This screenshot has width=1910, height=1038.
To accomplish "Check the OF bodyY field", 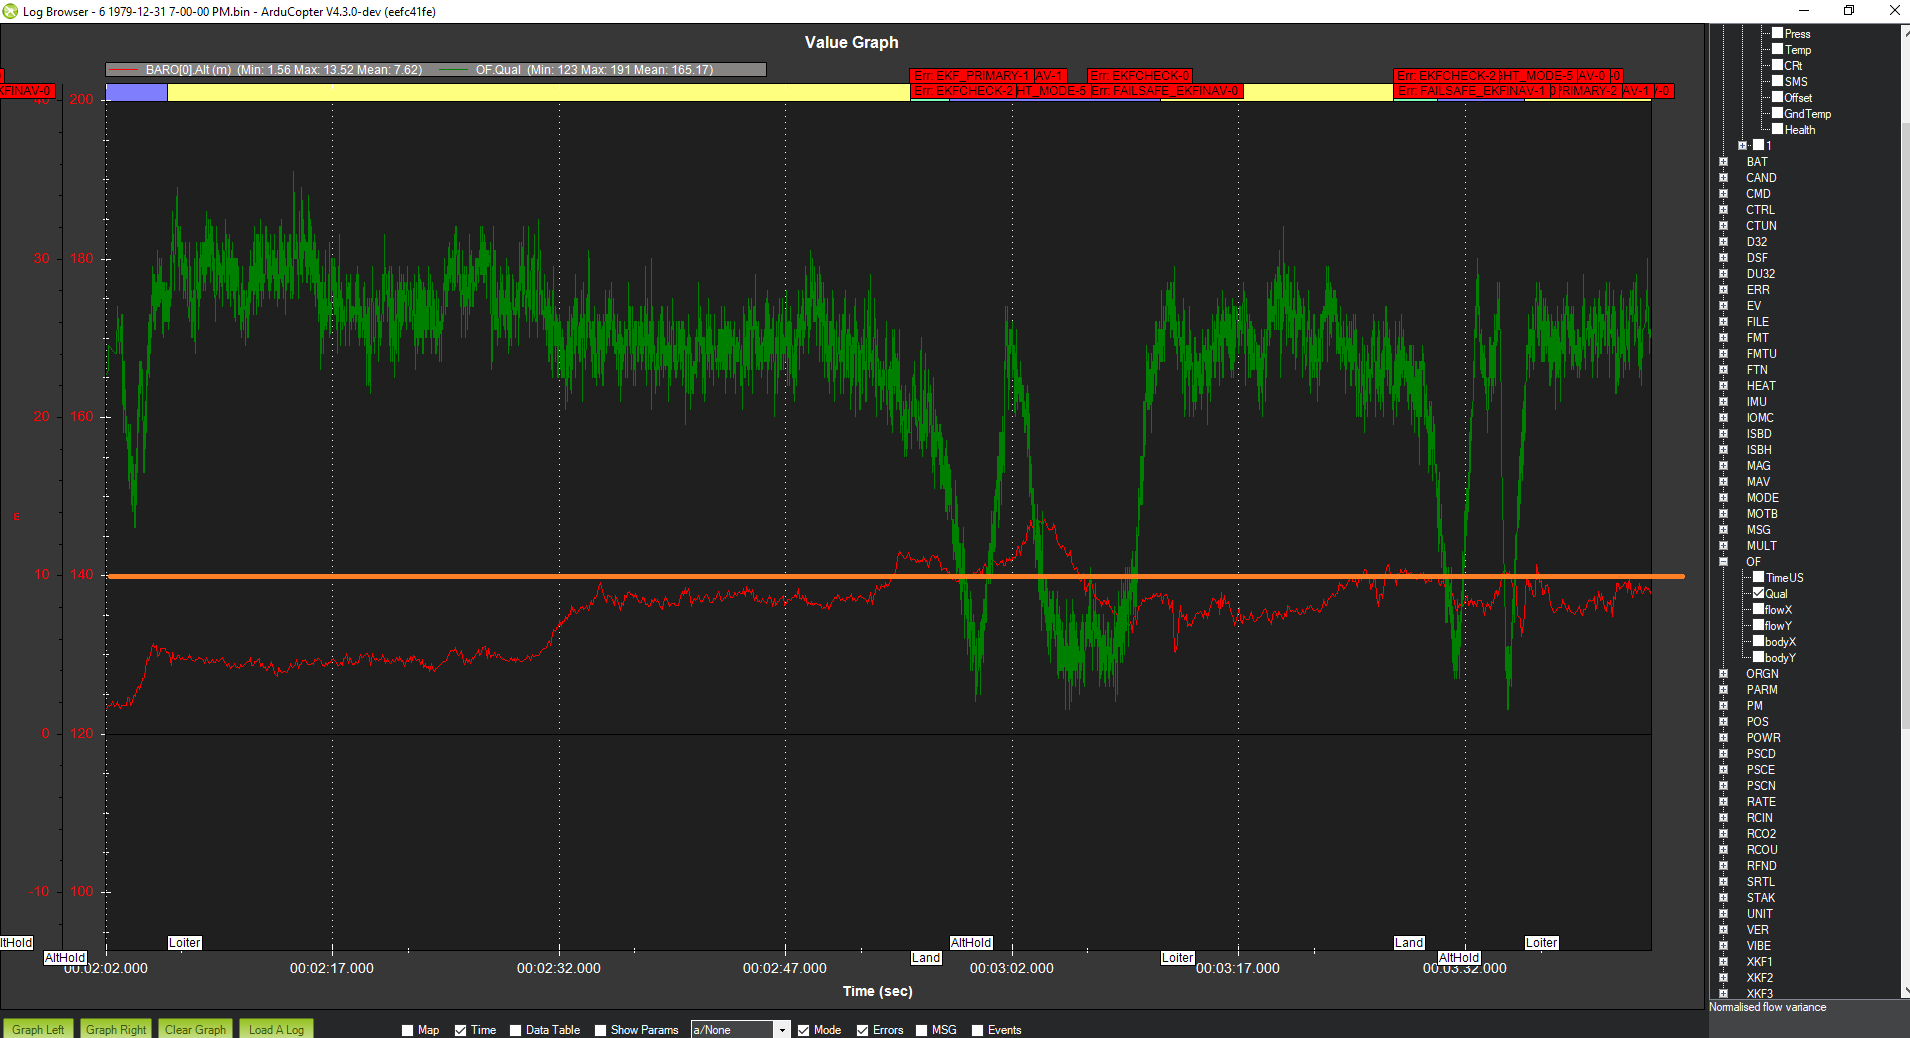I will 1758,657.
